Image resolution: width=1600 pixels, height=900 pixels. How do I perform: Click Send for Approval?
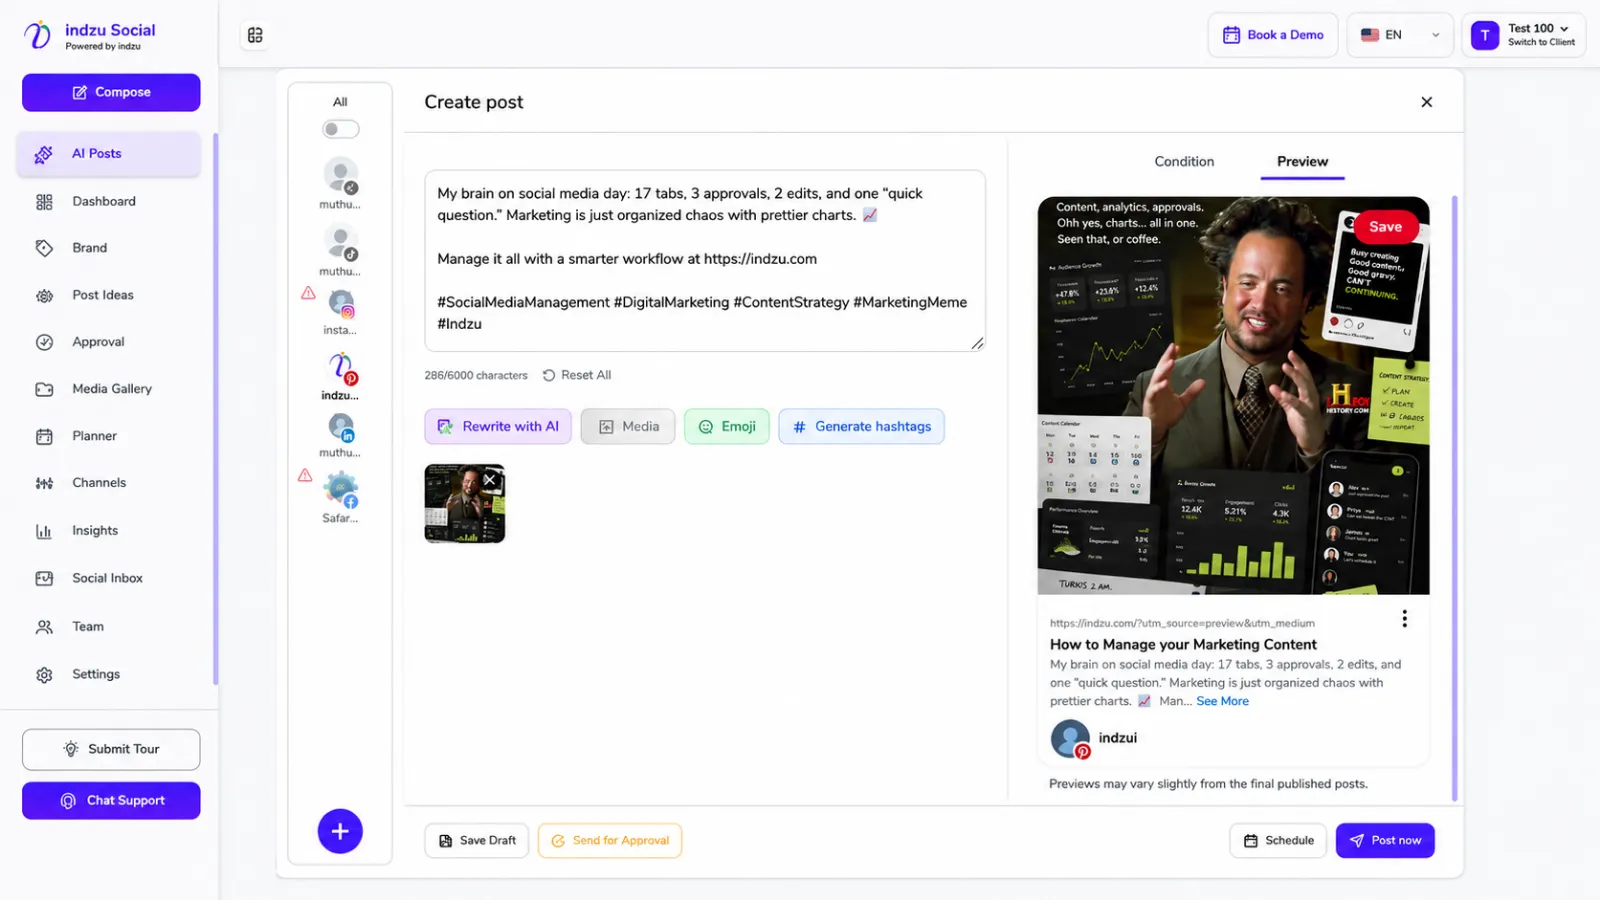610,841
